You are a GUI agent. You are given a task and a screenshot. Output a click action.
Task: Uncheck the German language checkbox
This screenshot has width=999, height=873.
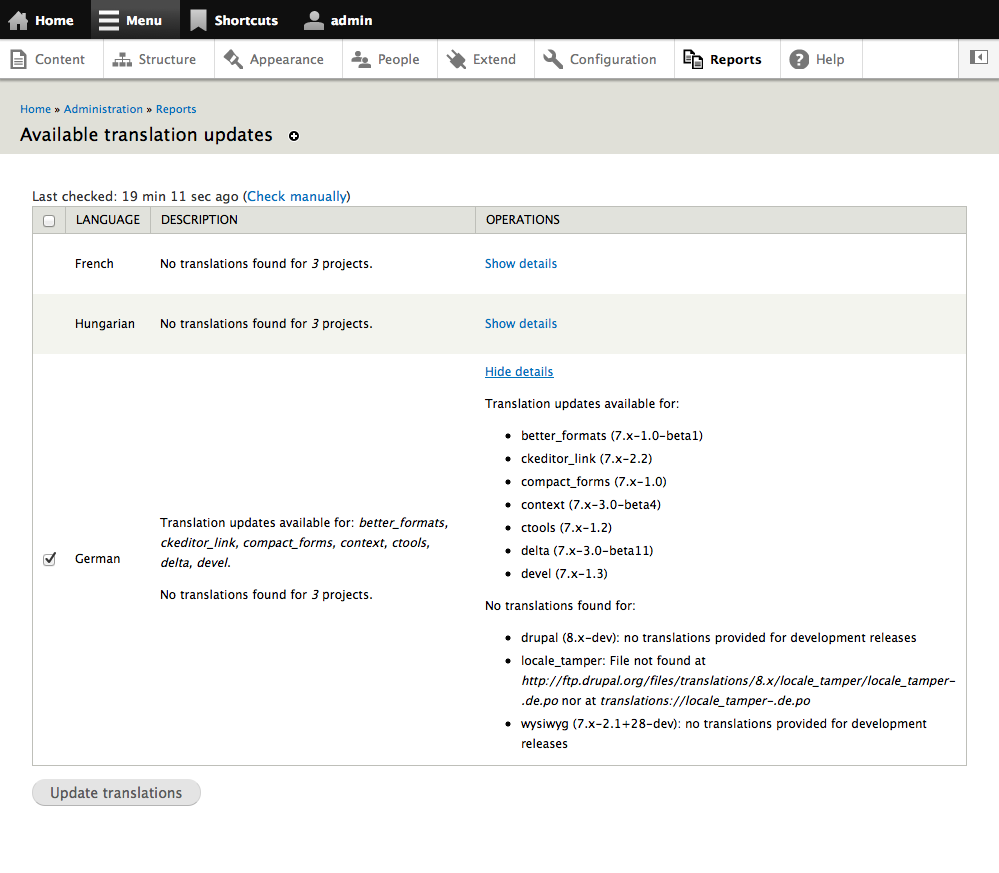[x=49, y=559]
